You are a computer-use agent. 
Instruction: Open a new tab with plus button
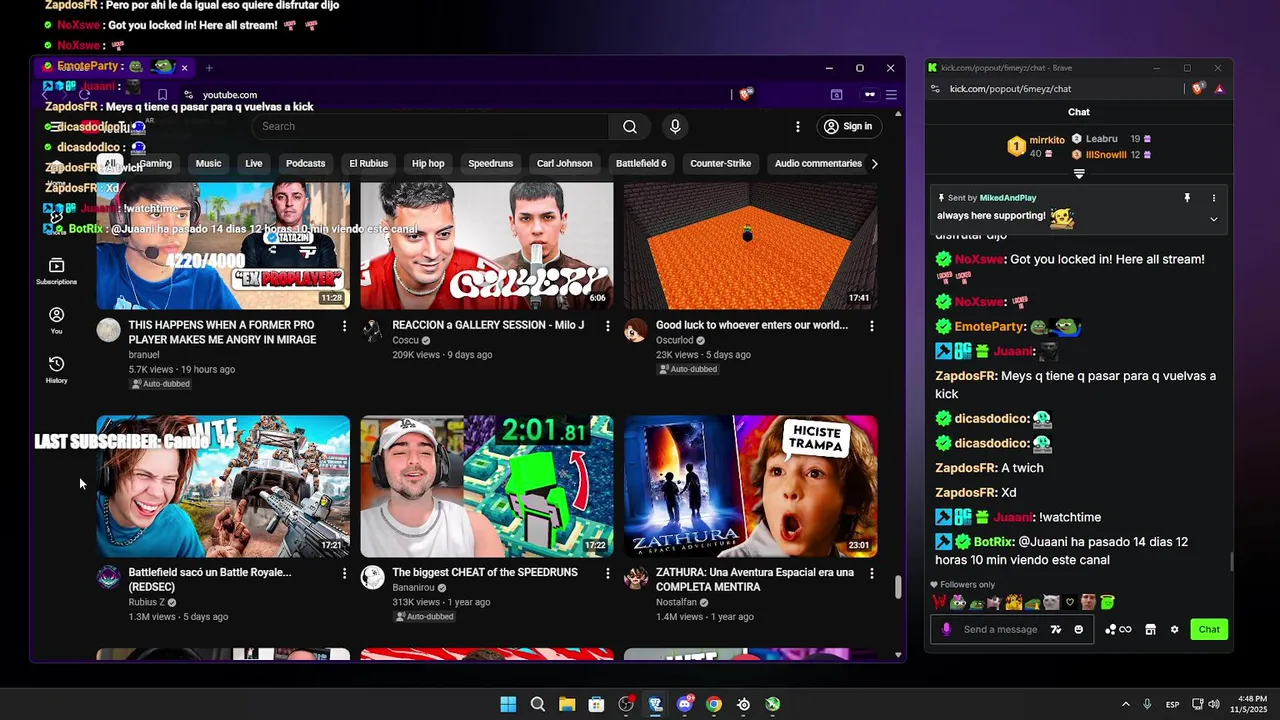tap(209, 68)
